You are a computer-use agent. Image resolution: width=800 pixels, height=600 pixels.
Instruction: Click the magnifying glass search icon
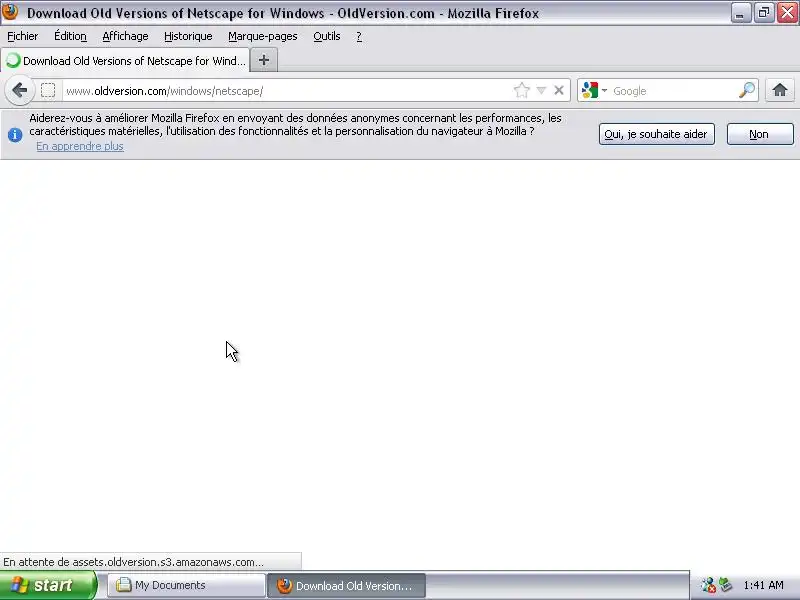point(747,91)
